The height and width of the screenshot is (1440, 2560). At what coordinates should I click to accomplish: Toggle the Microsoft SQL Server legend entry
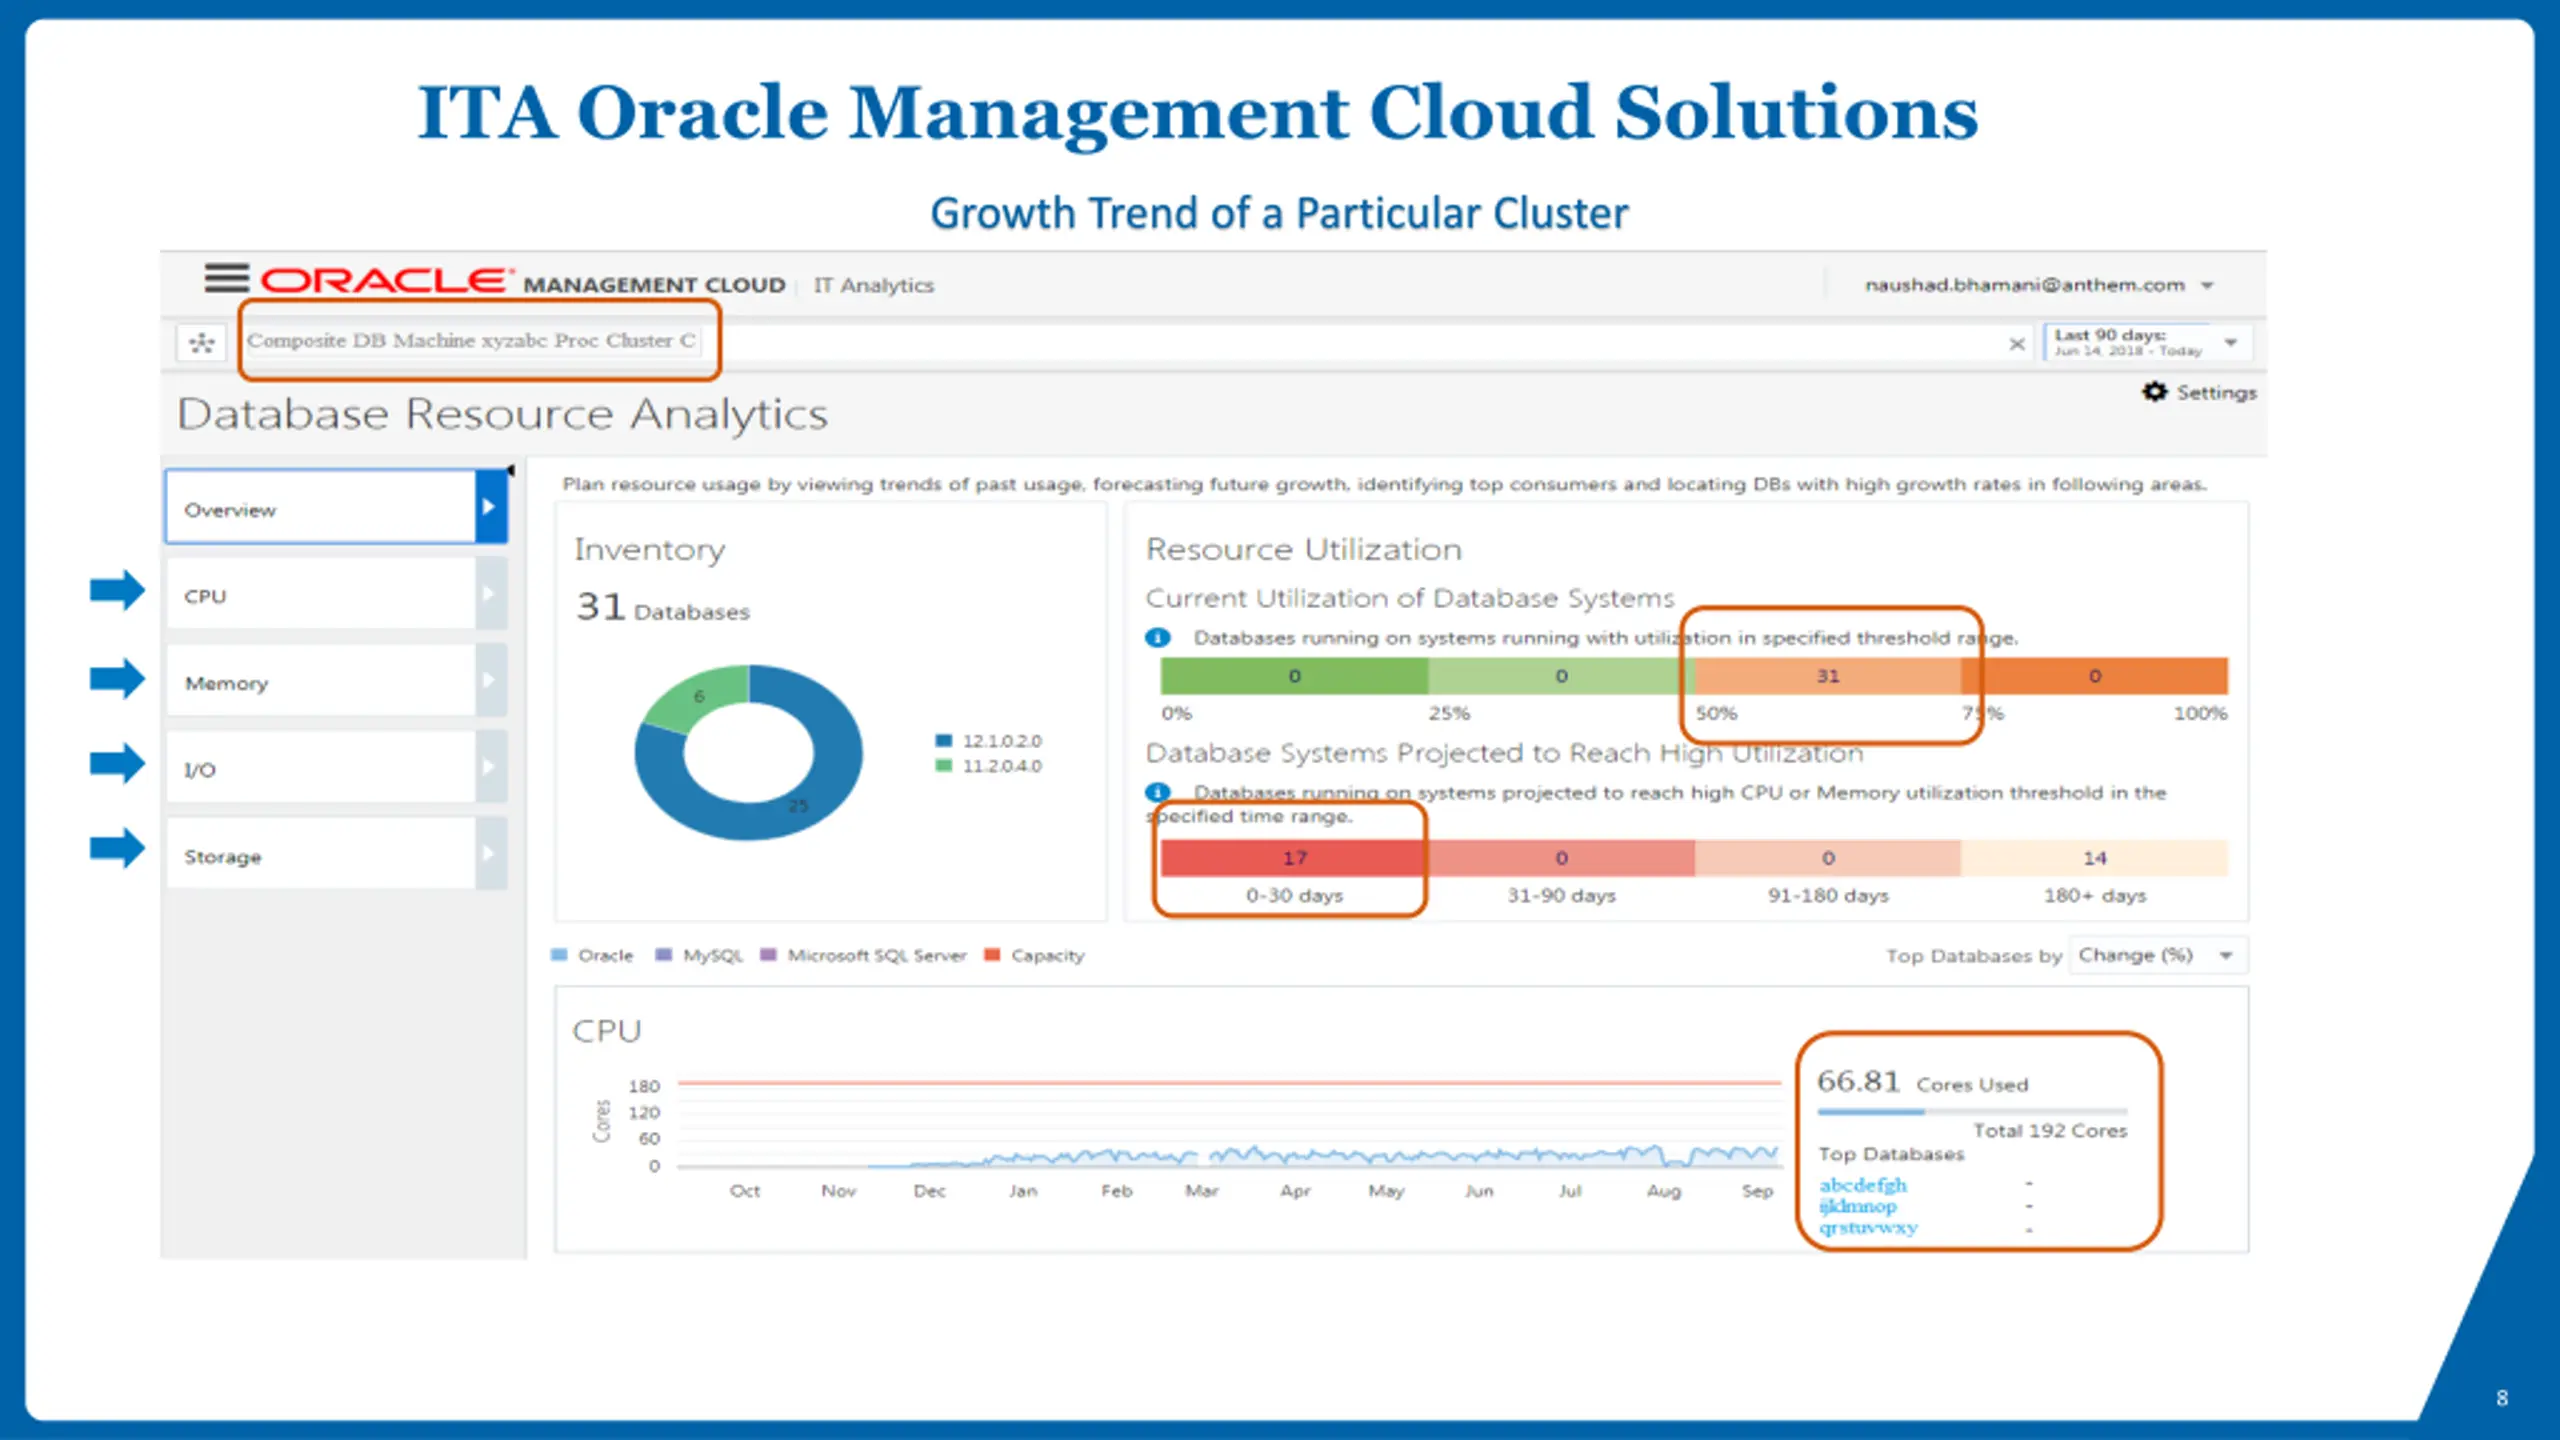click(864, 955)
